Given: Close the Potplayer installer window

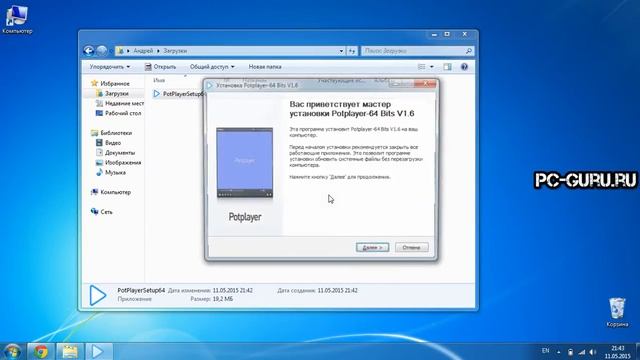Looking at the screenshot, I should click(425, 84).
